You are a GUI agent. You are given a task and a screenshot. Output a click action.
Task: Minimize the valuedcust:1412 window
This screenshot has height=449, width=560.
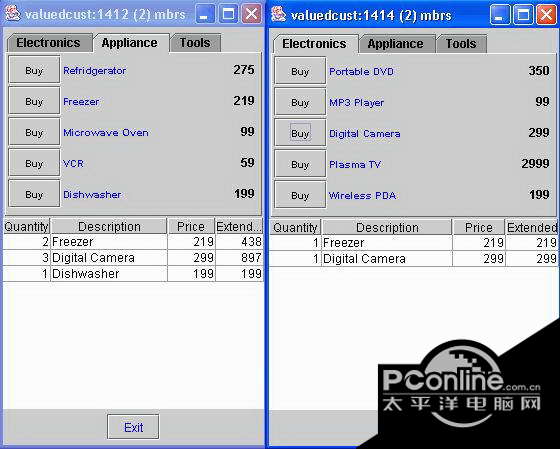pyautogui.click(x=205, y=14)
